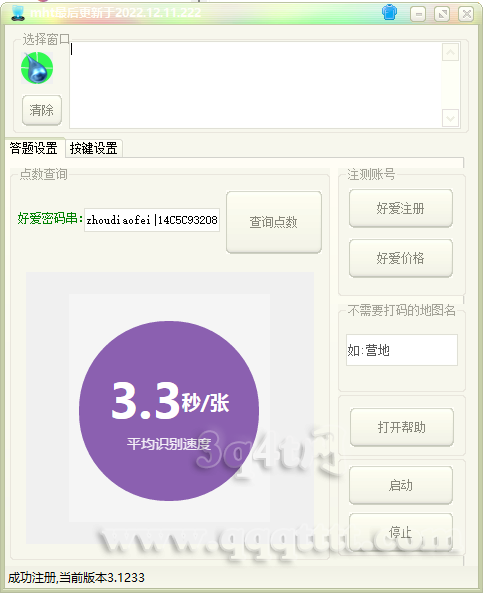Click the 查询点数 button
The height and width of the screenshot is (593, 483).
point(274,222)
